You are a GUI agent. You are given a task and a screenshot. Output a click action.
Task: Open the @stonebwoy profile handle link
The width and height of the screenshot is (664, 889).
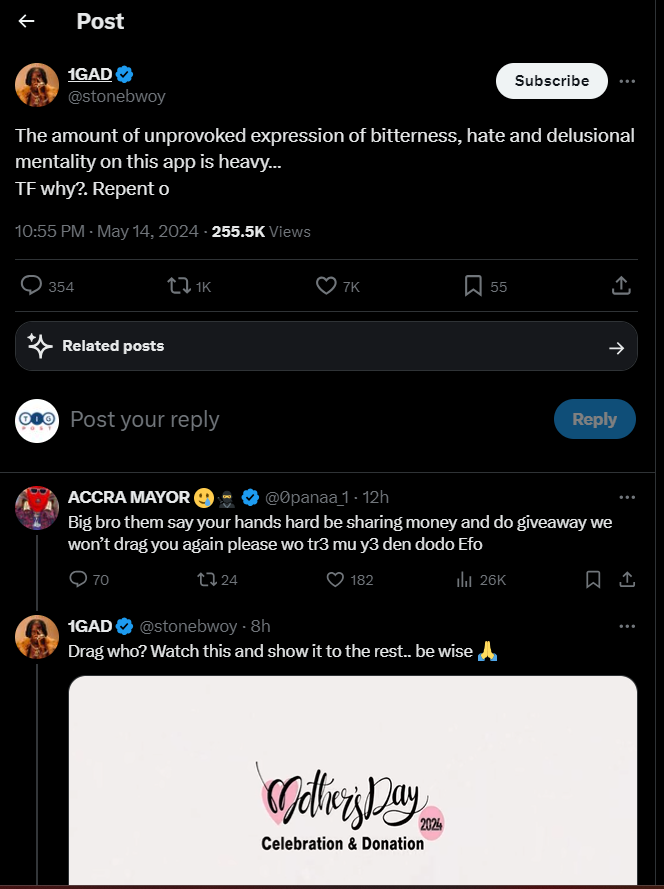(116, 97)
